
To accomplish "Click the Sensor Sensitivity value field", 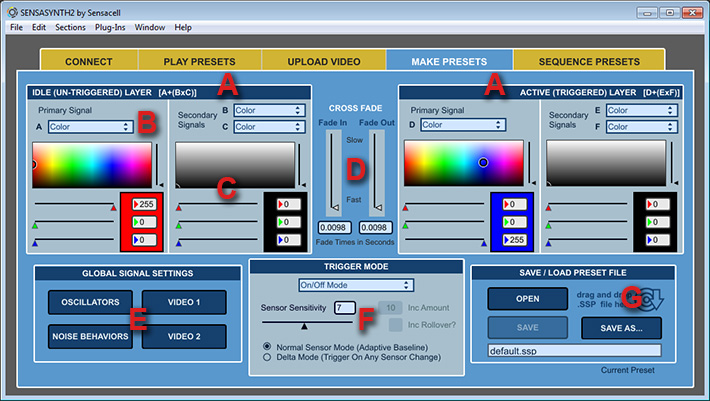I will click(x=345, y=308).
